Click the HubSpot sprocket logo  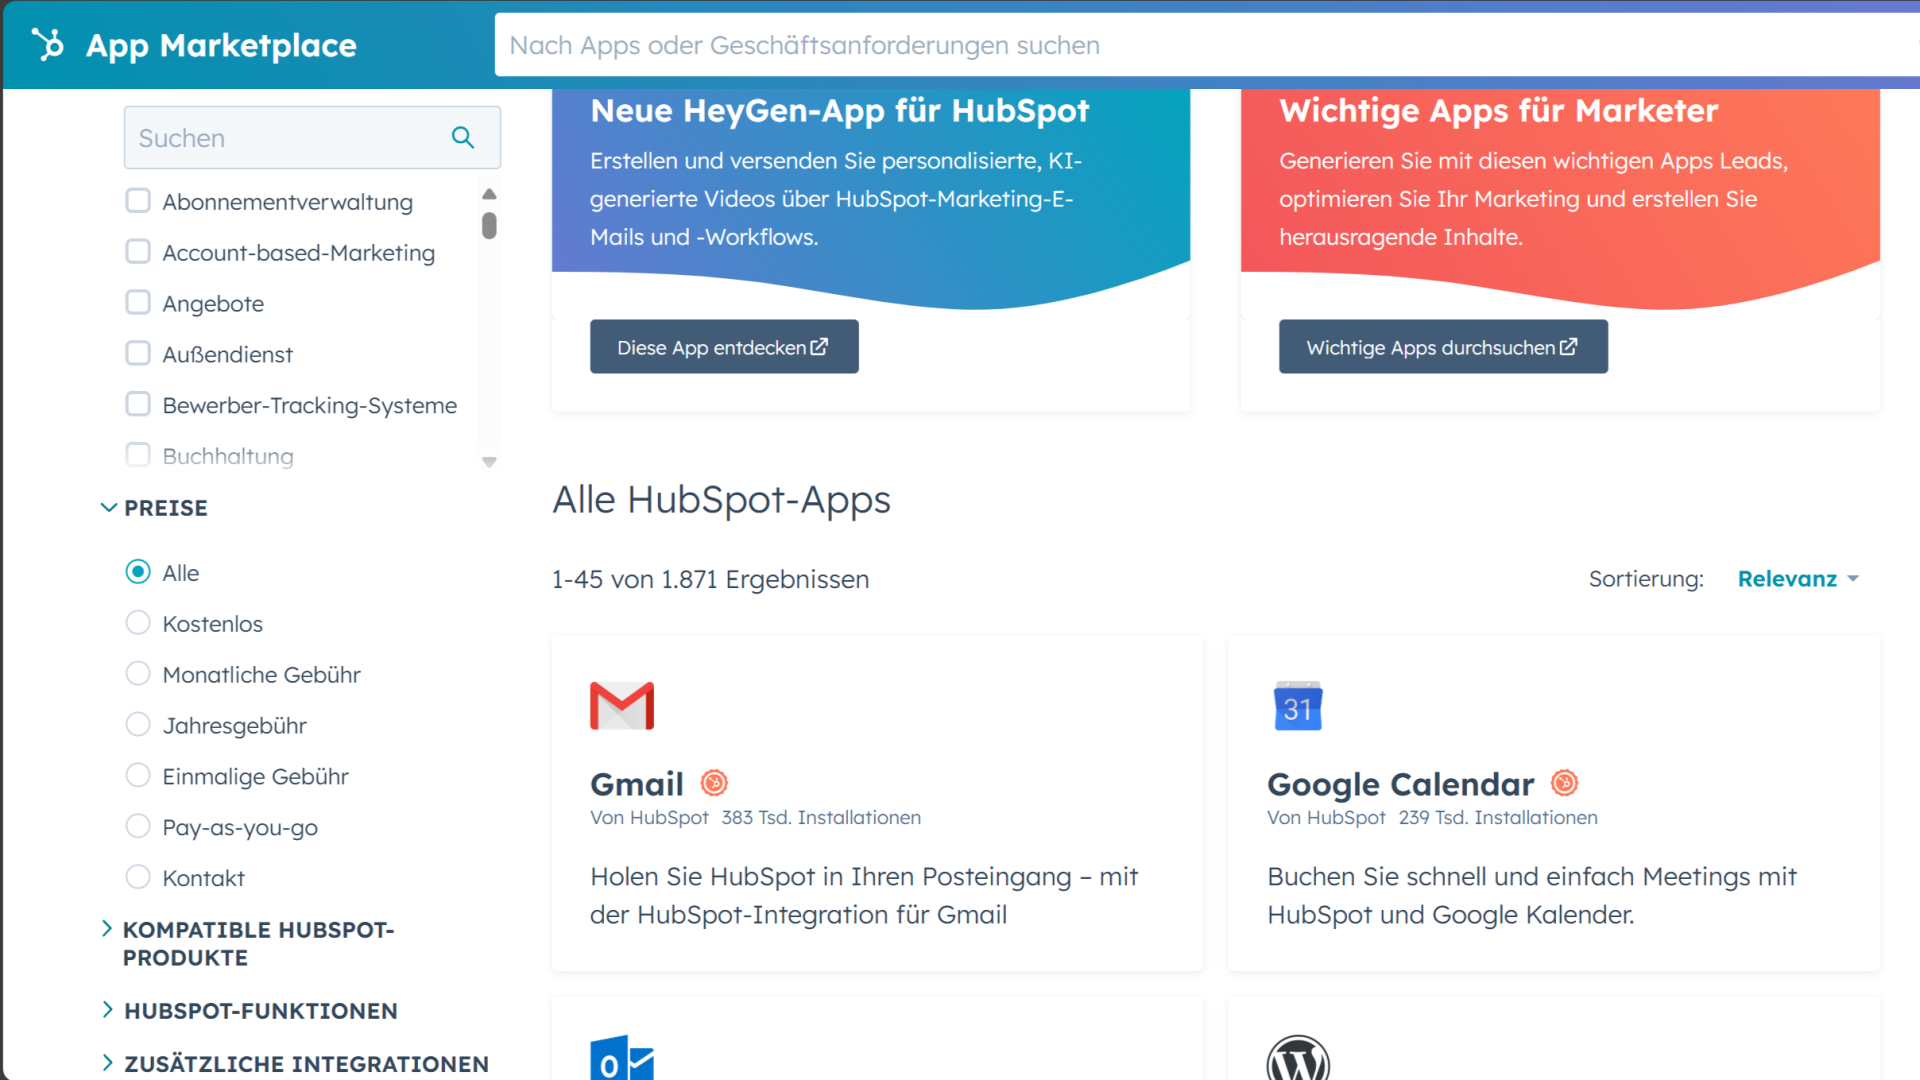[x=47, y=45]
